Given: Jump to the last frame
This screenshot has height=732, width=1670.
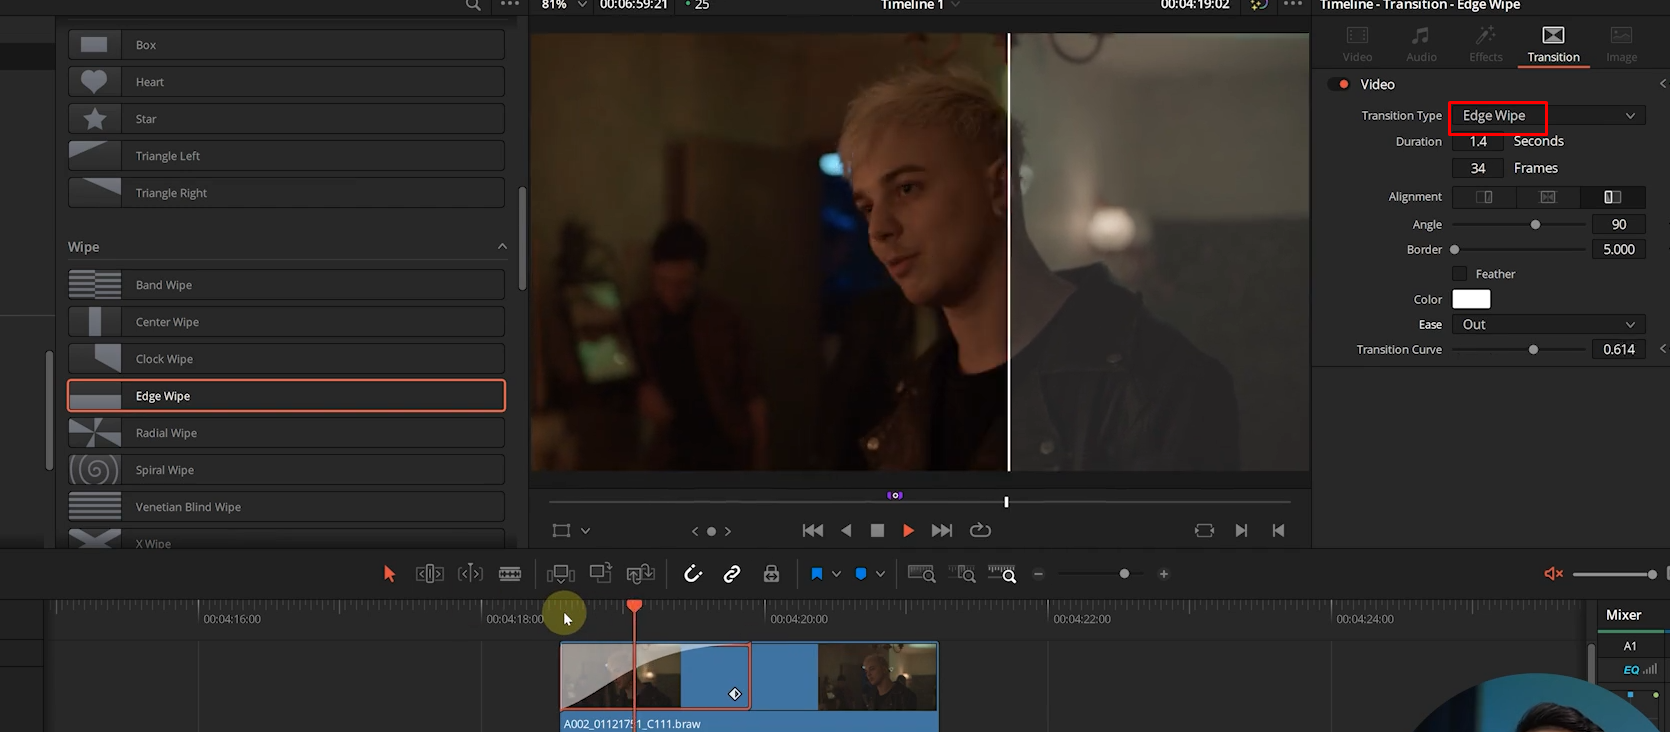Looking at the screenshot, I should (x=941, y=531).
